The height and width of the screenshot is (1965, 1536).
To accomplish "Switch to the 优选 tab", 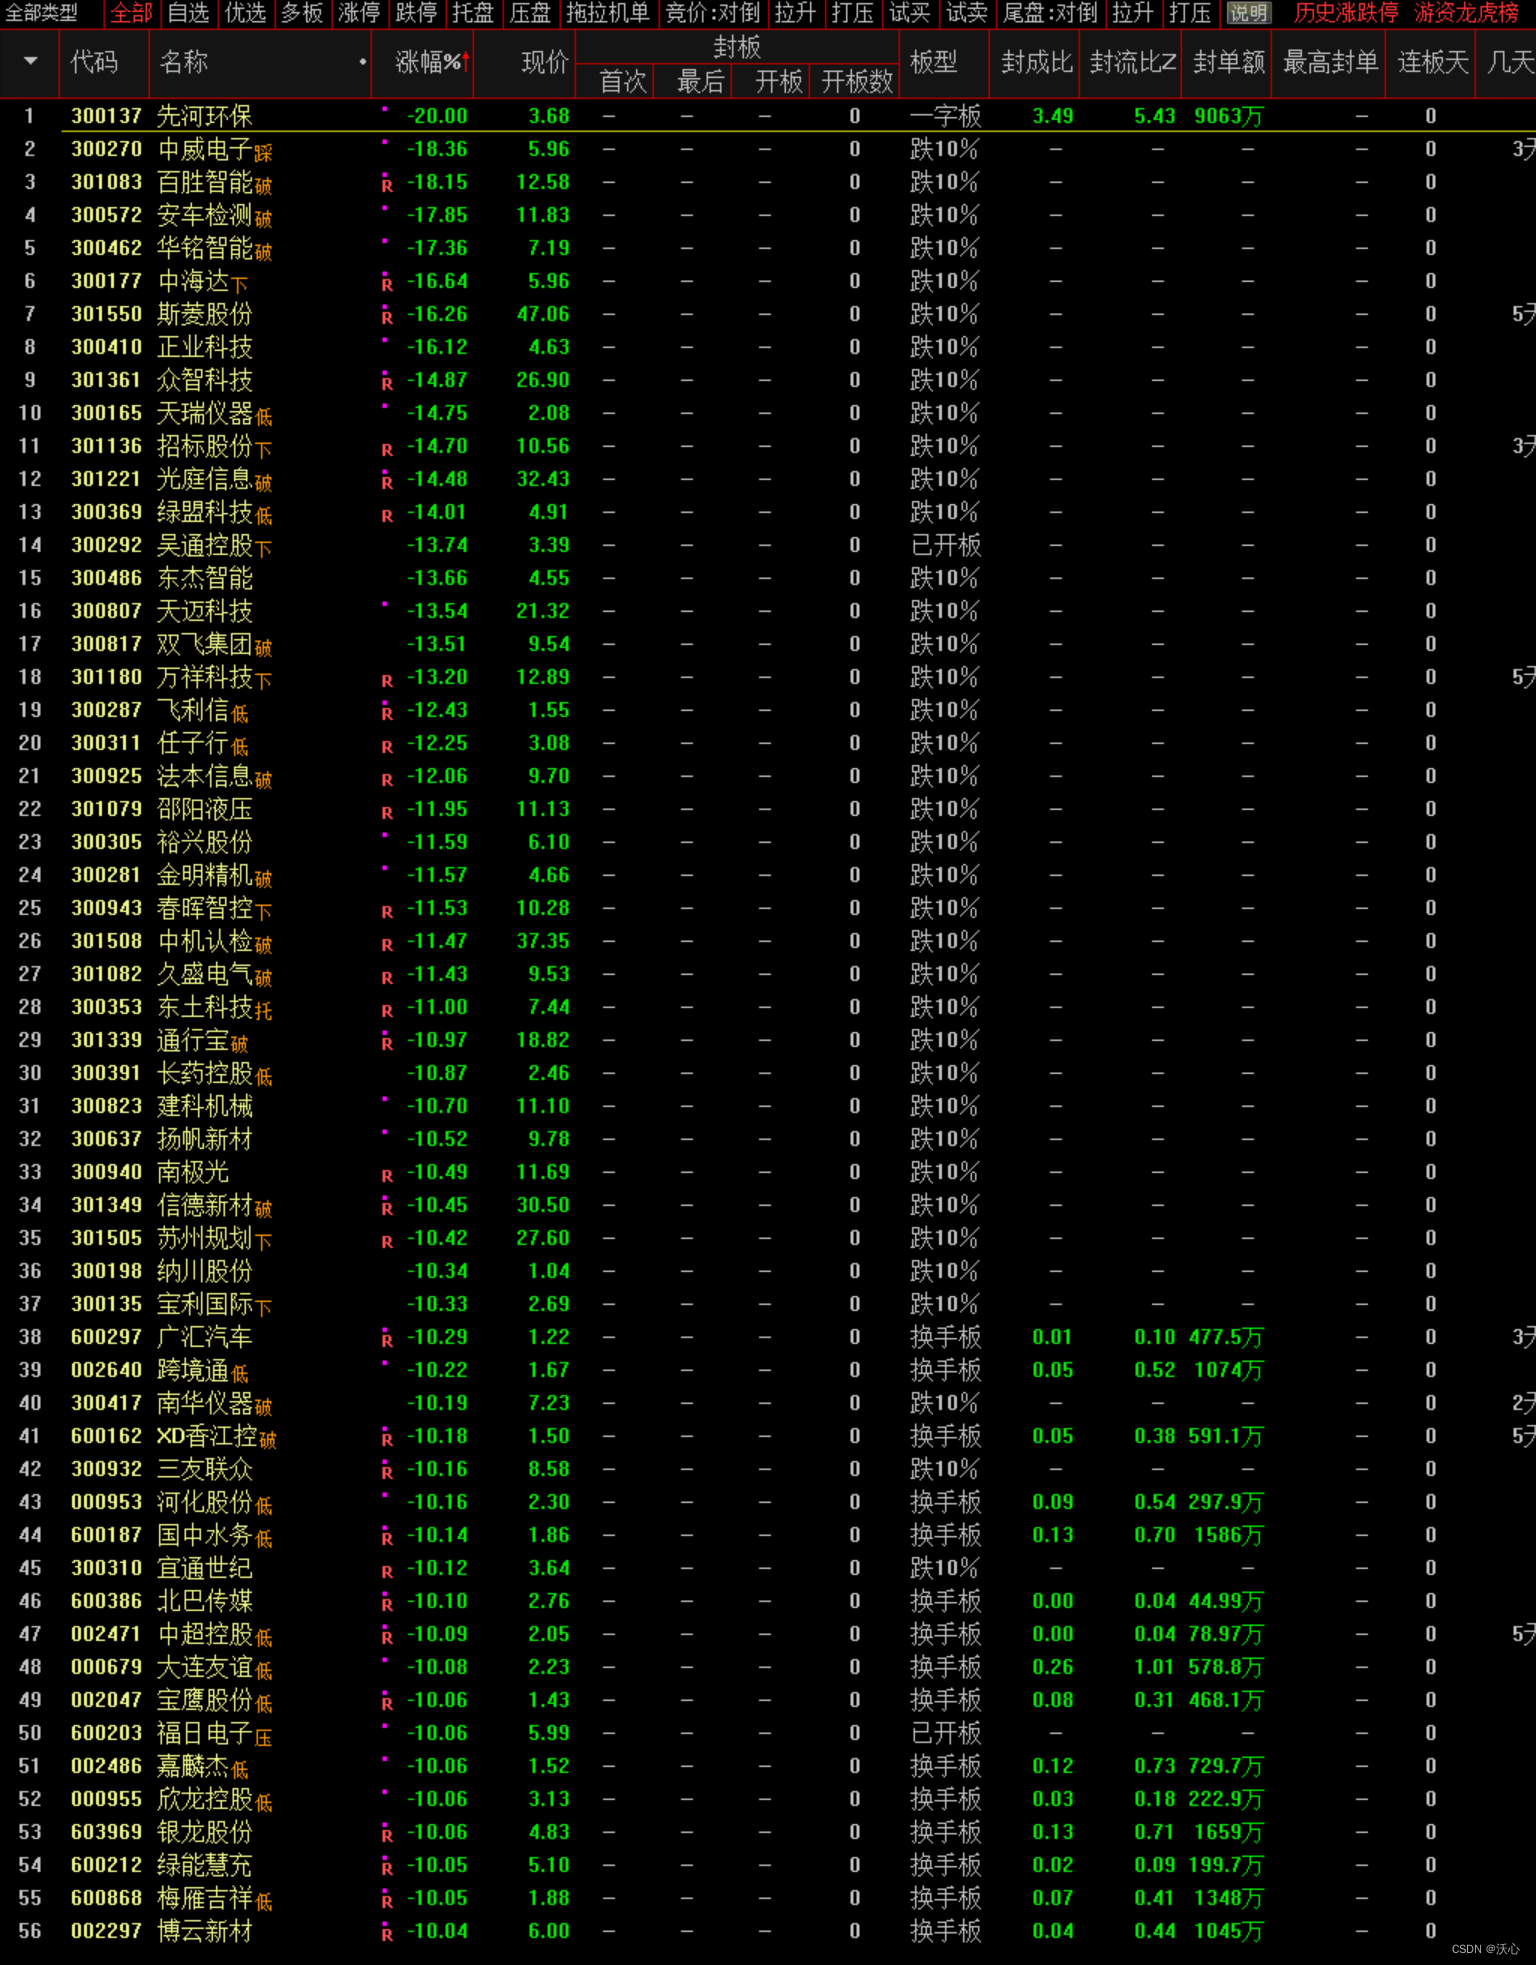I will 245,13.
